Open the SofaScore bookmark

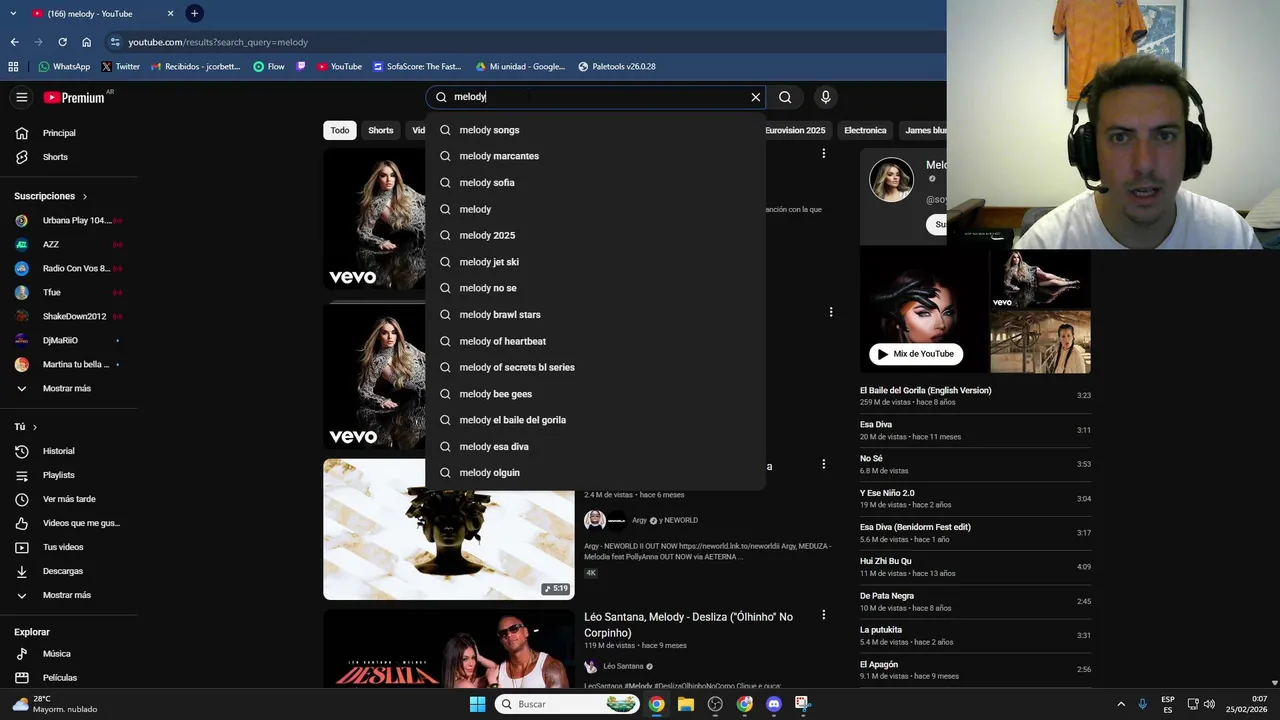click(417, 66)
